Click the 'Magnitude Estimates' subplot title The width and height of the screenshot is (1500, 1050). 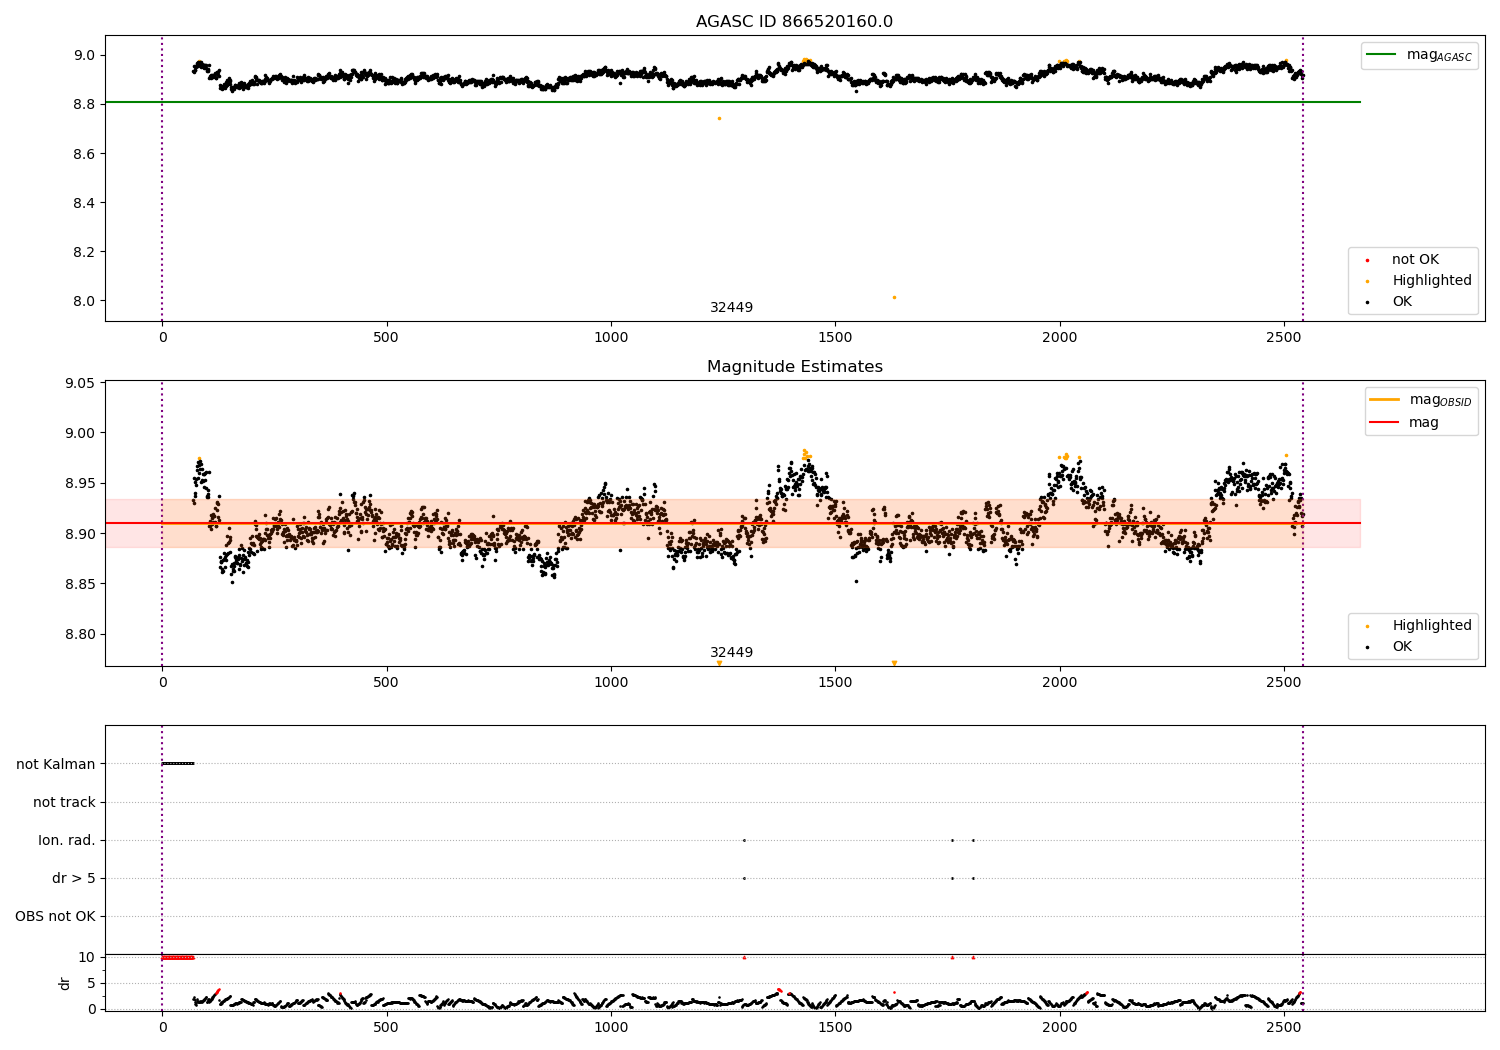tap(794, 367)
